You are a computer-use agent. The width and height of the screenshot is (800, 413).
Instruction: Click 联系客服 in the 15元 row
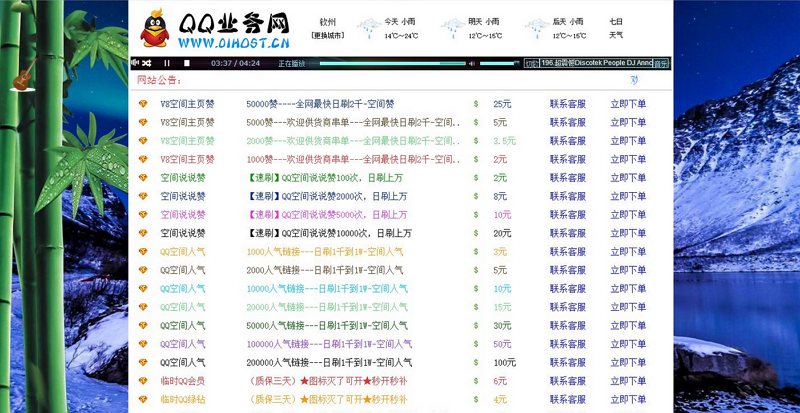point(567,307)
